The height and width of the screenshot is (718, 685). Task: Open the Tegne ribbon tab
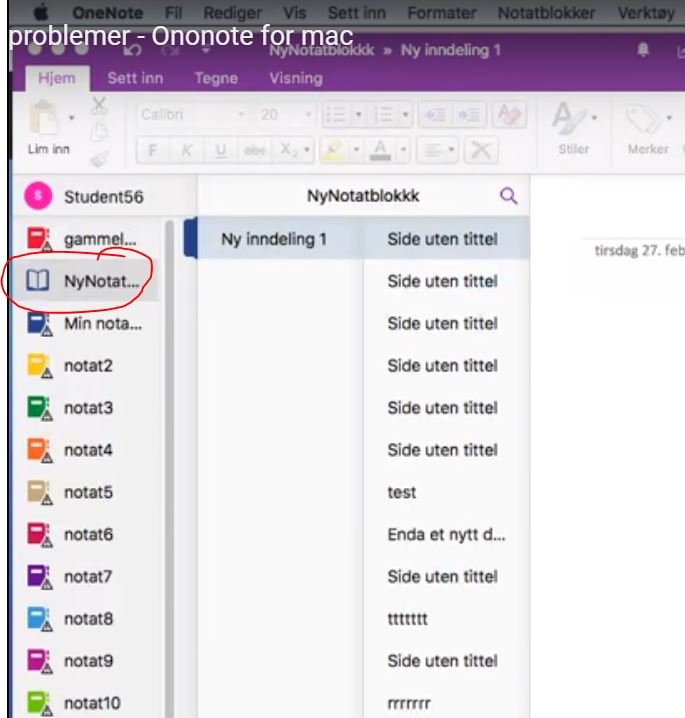click(x=215, y=78)
